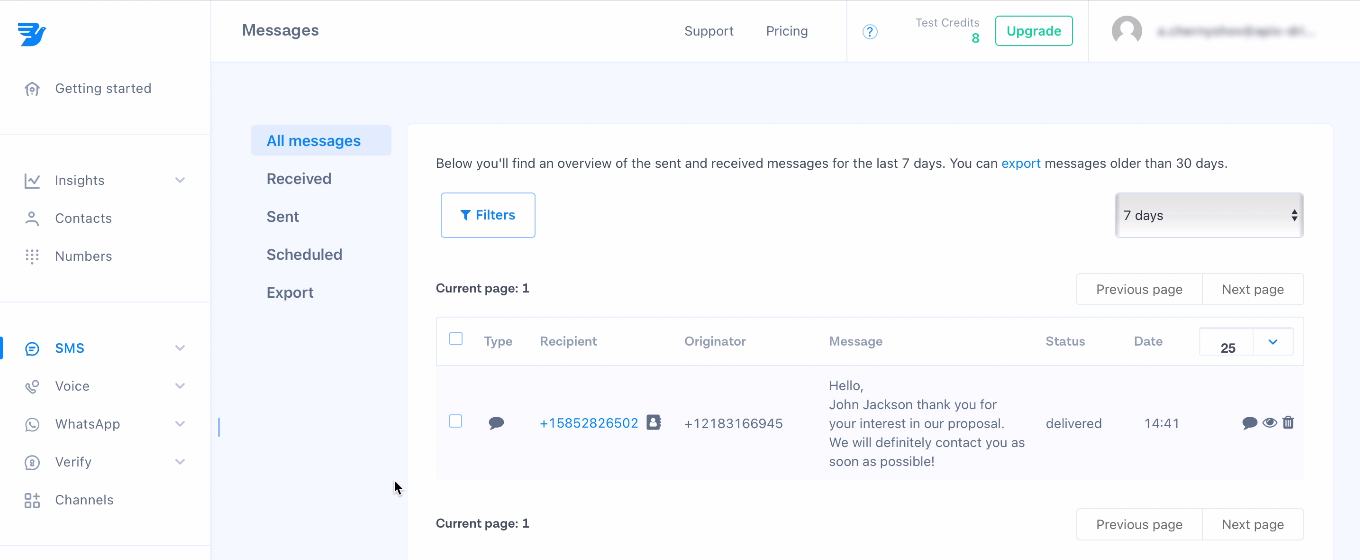Switch to the Sent tab

(x=283, y=217)
